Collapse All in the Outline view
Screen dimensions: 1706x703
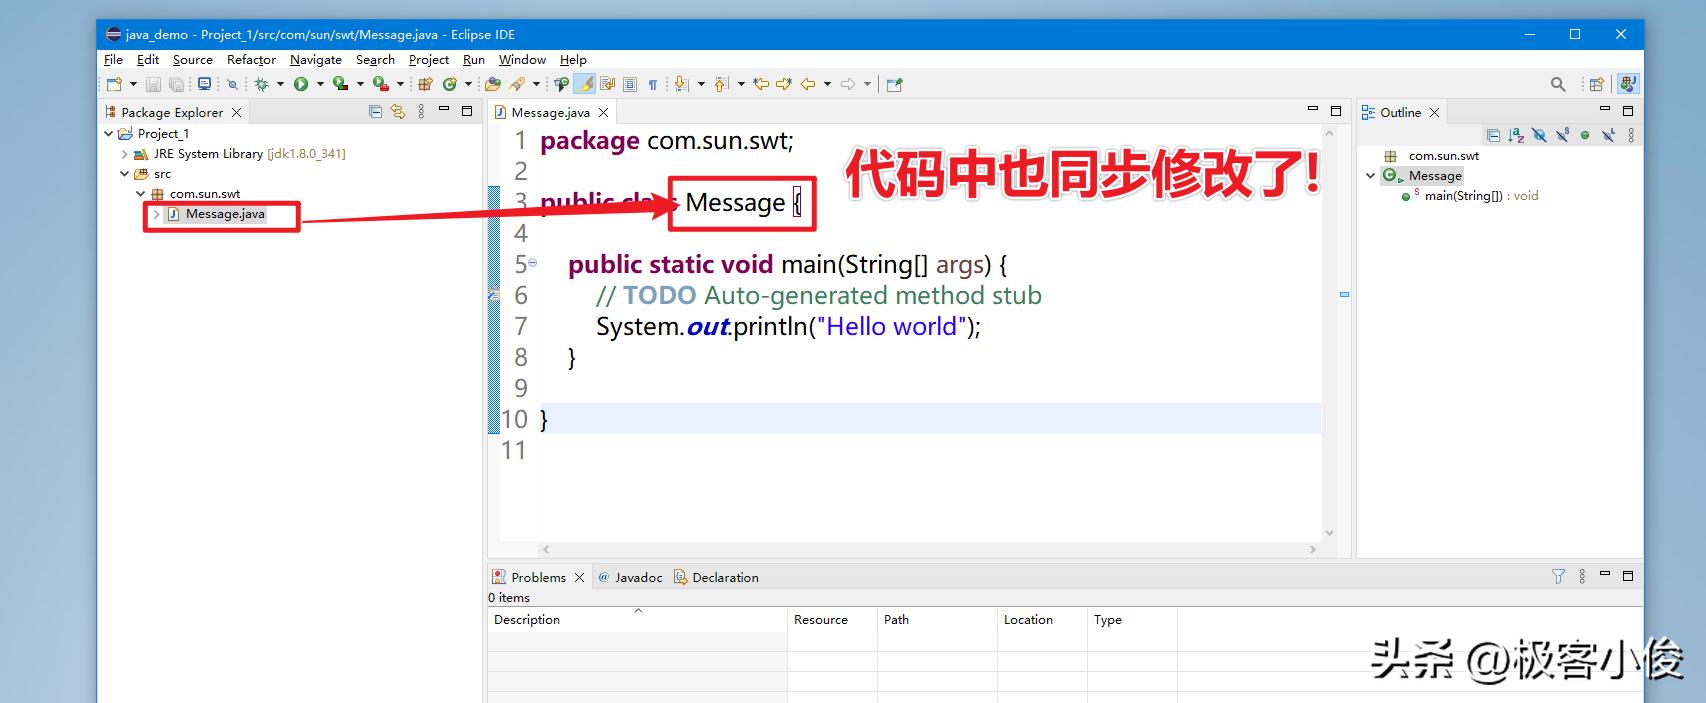coord(1493,135)
